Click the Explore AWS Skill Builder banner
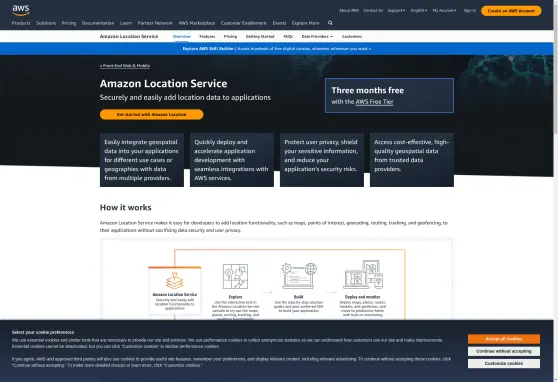This screenshot has width=558, height=382. coord(277,48)
